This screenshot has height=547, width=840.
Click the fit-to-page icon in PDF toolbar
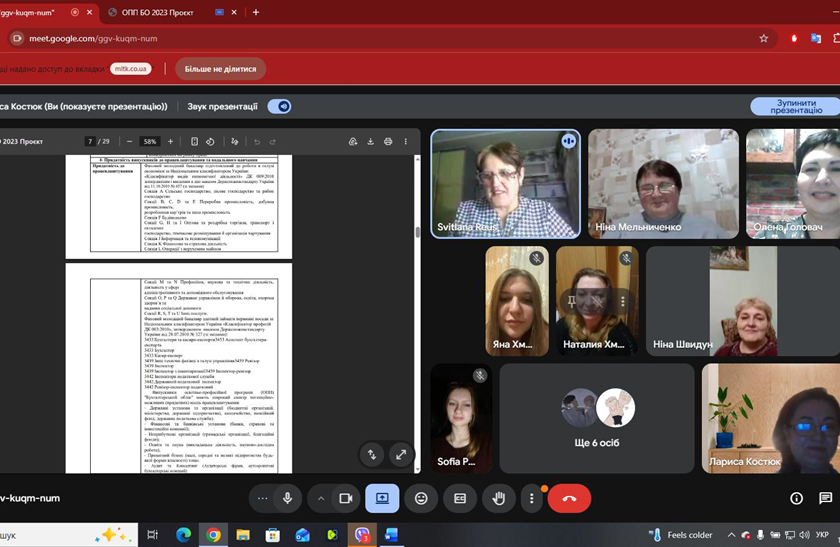[194, 142]
